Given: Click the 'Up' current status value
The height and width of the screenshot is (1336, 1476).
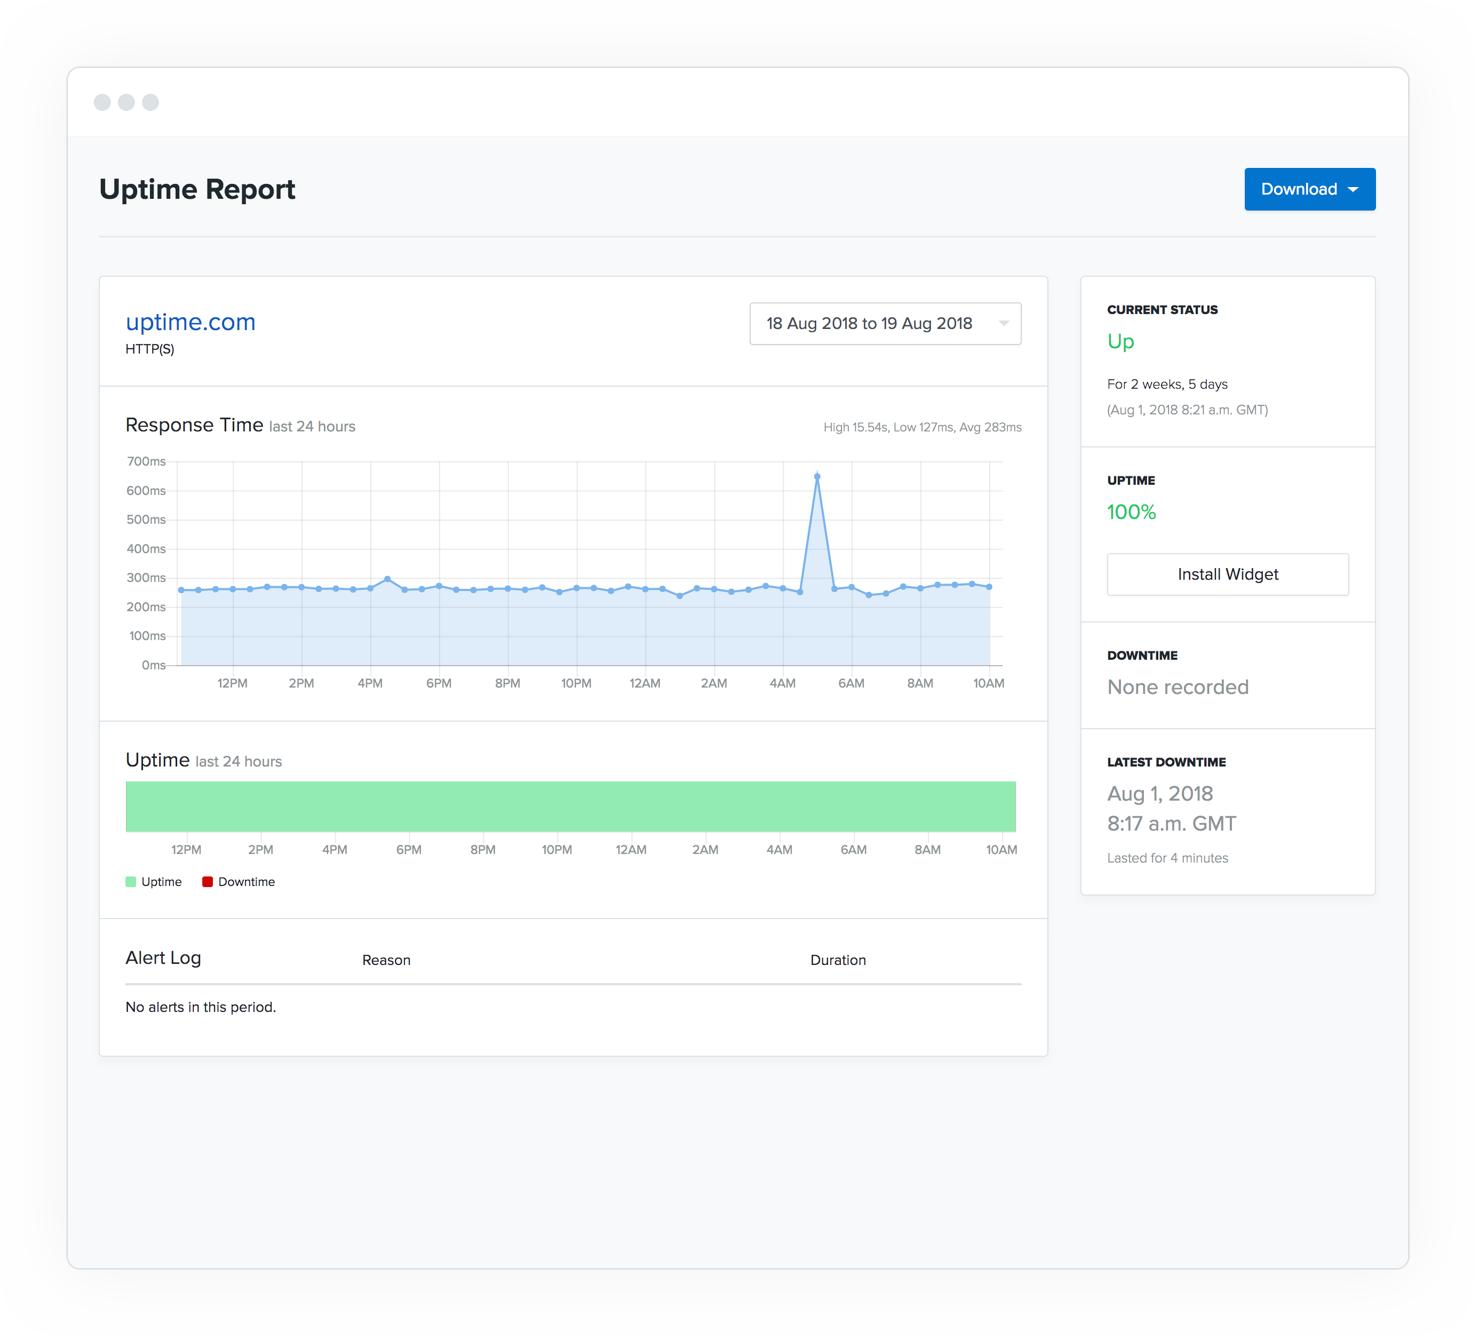Looking at the screenshot, I should click(x=1121, y=342).
